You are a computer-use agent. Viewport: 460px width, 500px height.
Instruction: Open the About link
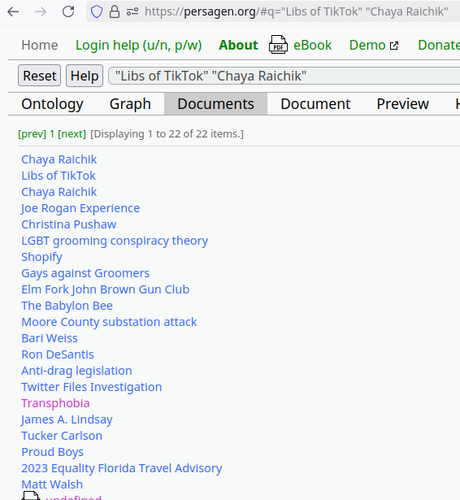coord(238,45)
